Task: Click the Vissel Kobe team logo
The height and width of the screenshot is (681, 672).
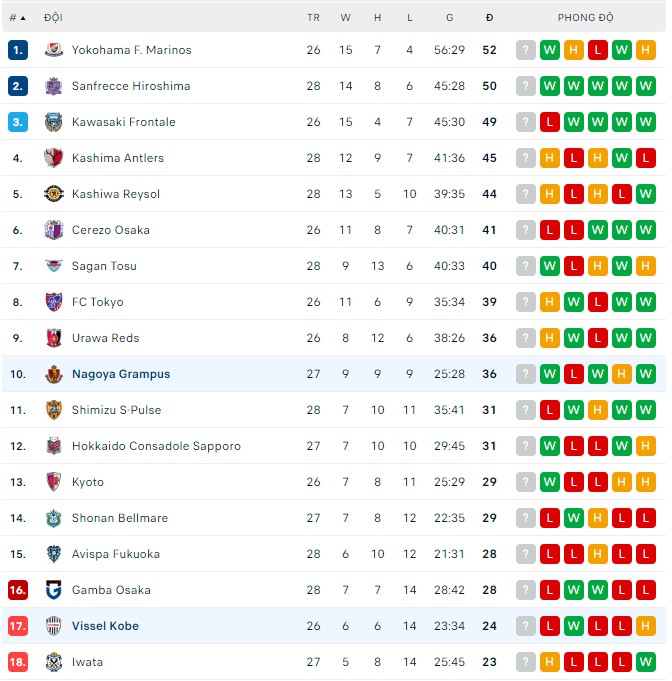Action: [54, 626]
